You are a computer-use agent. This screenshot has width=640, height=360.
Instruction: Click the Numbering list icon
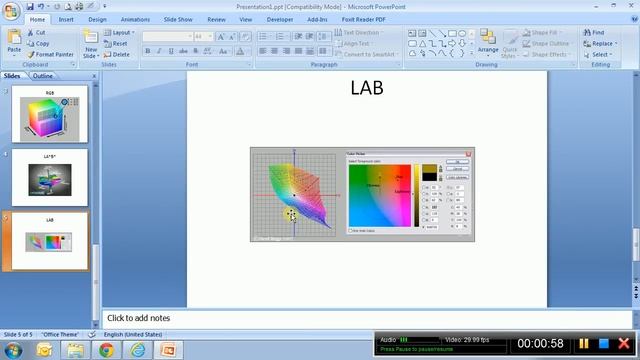(281, 37)
